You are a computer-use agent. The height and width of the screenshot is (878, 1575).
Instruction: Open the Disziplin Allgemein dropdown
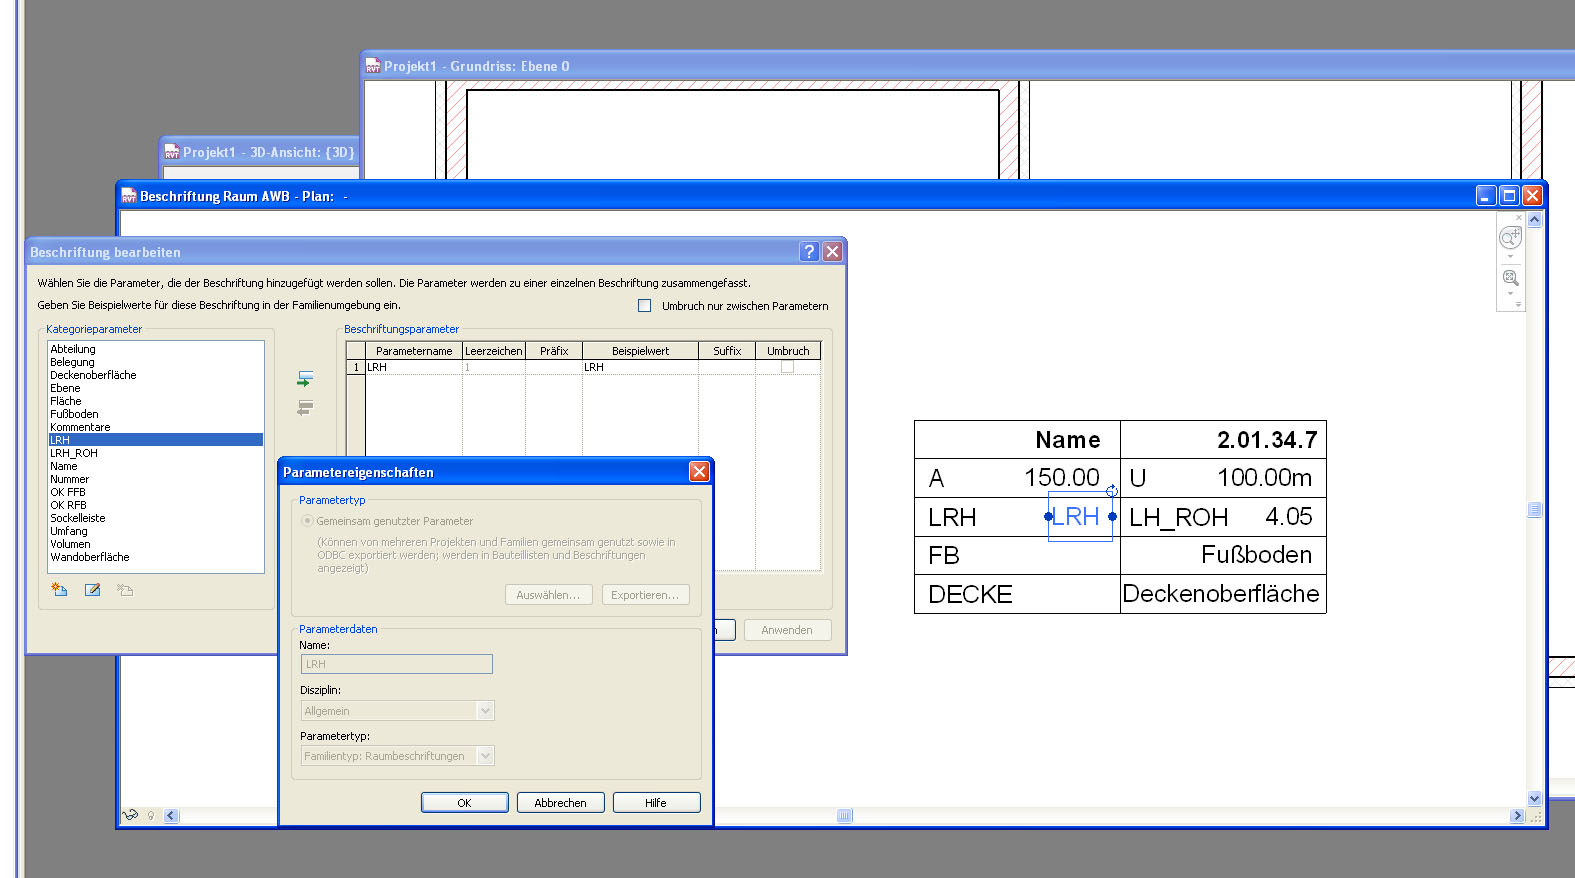coord(486,711)
